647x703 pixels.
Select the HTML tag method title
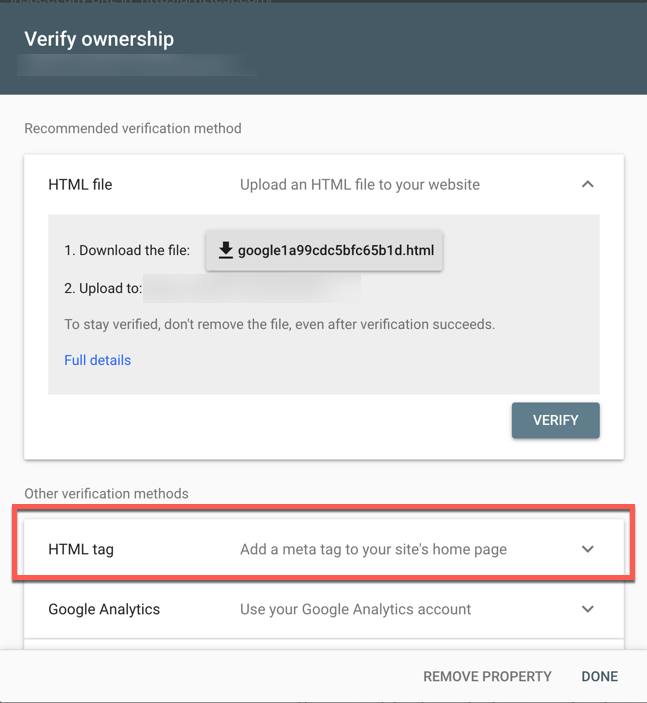pos(81,549)
